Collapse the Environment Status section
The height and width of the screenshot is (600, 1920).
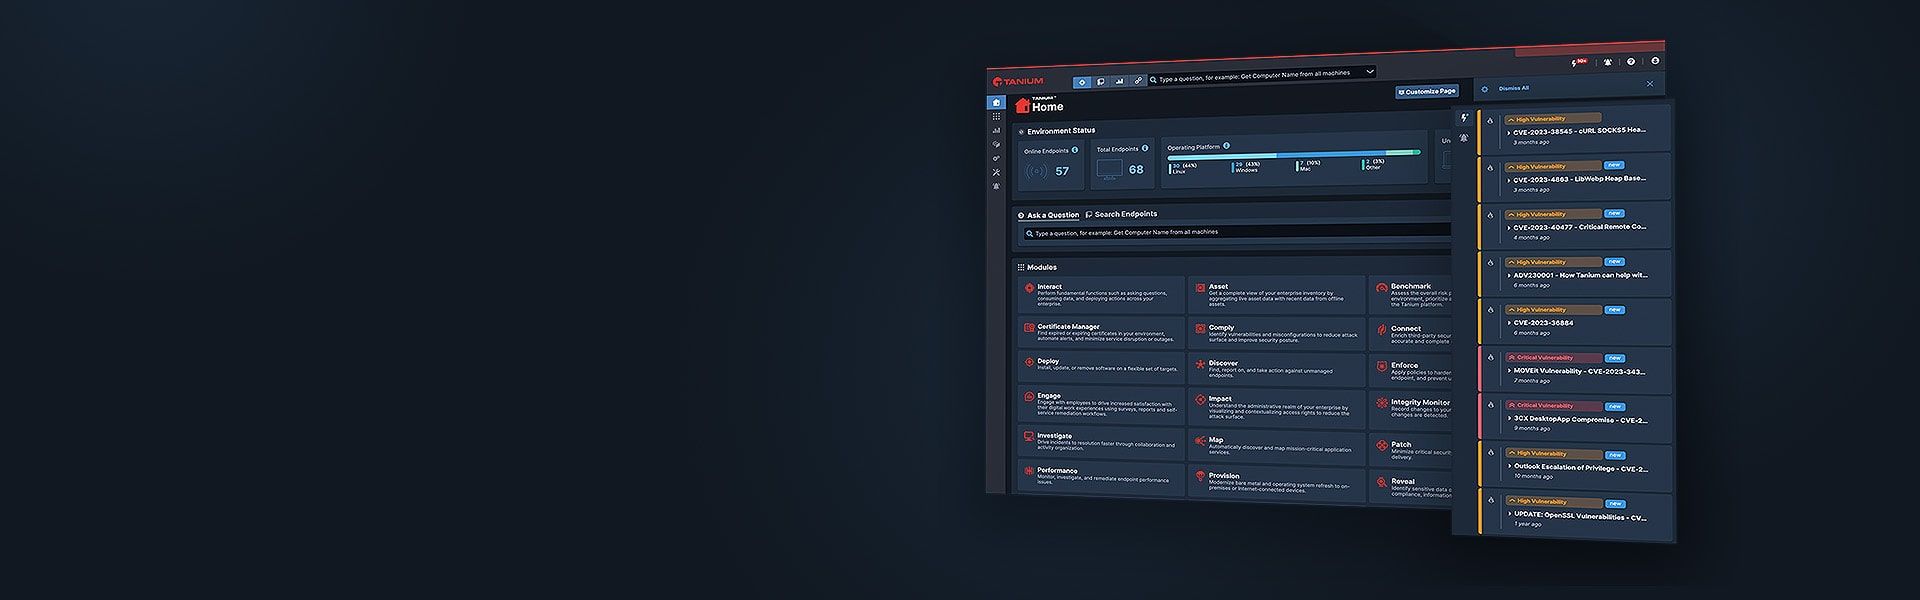[1021, 131]
